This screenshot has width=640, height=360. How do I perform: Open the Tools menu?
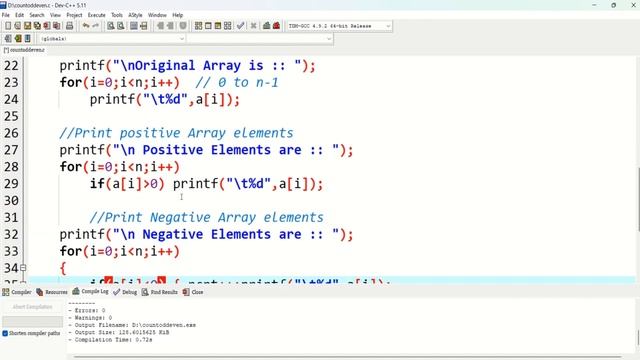pos(117,15)
